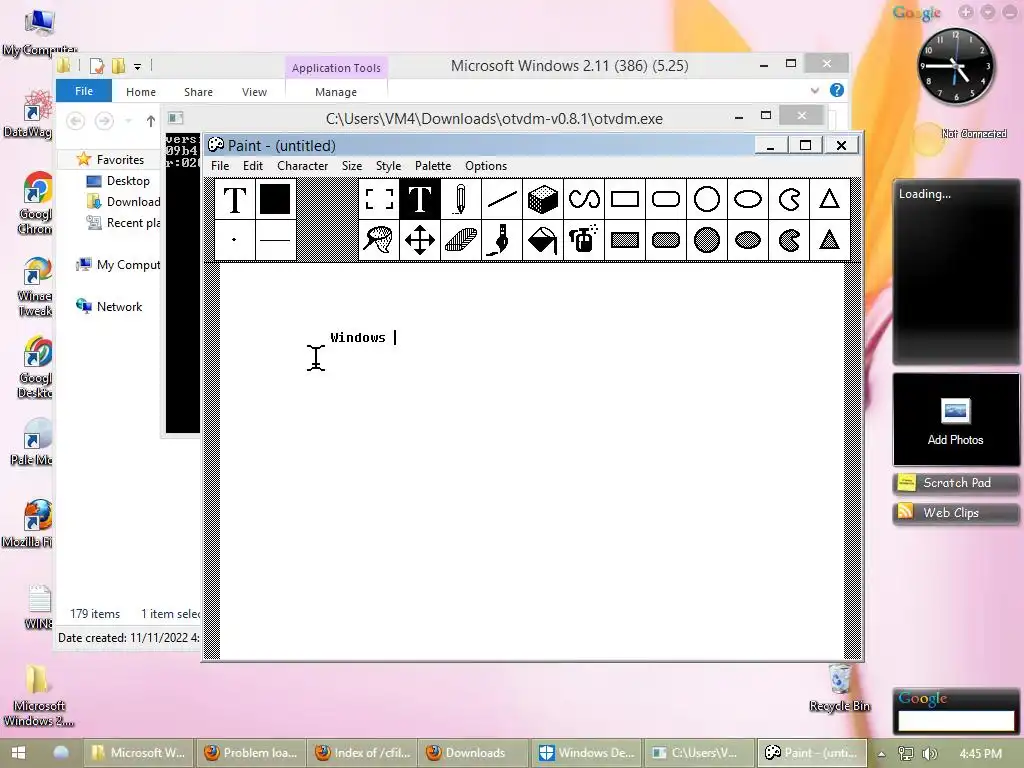Show hidden tray icons arrow
1024x768 pixels.
pos(881,754)
